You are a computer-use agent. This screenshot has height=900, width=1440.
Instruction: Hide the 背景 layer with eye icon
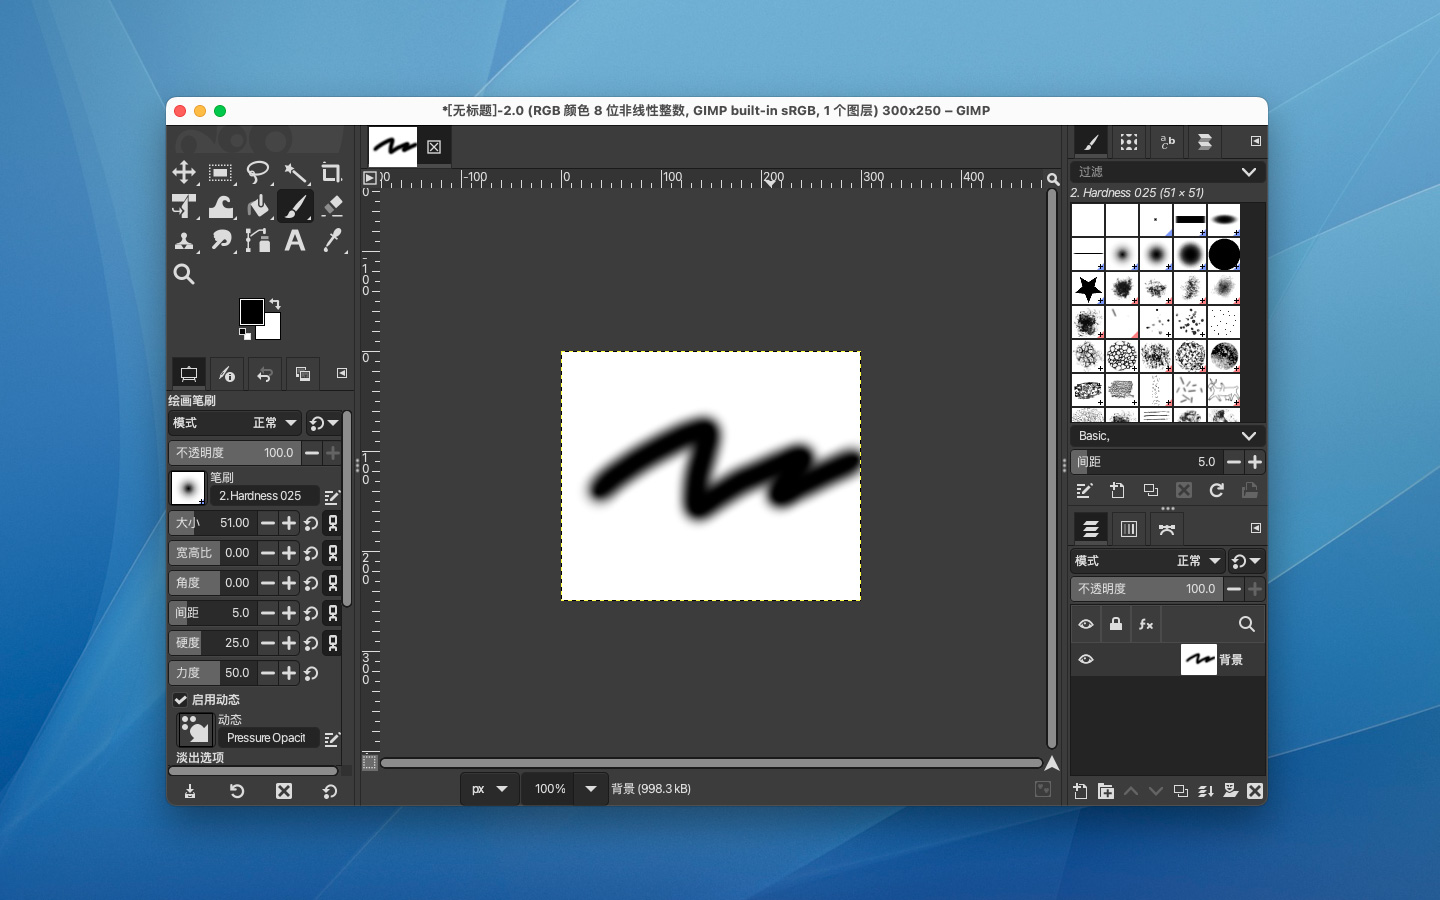click(1086, 660)
